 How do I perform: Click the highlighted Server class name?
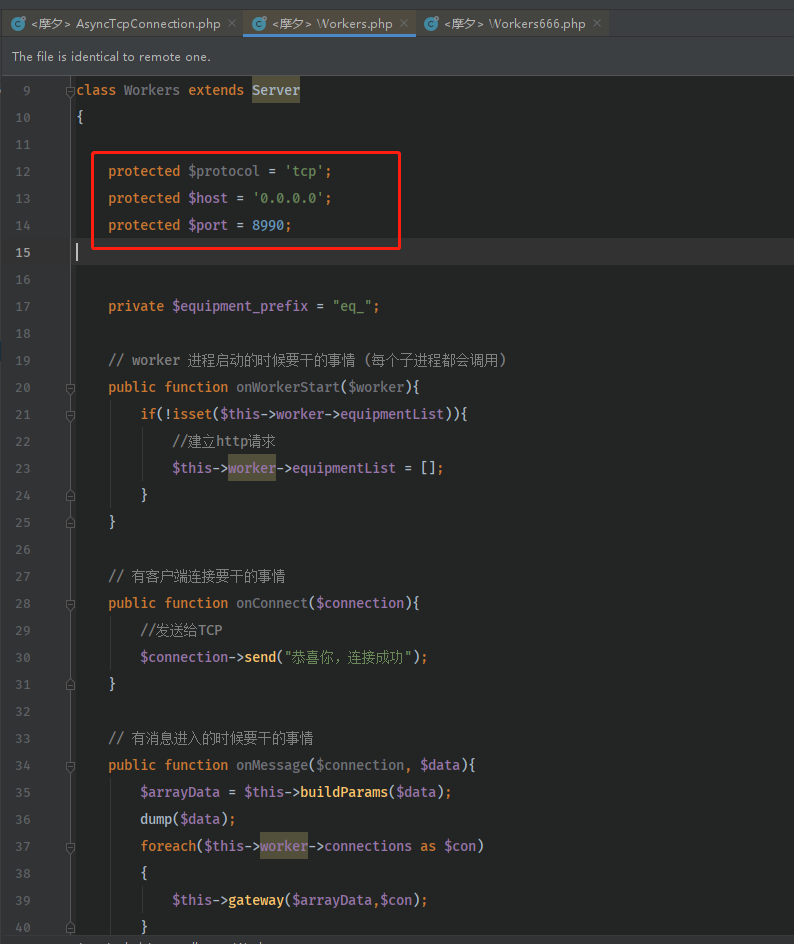pyautogui.click(x=276, y=90)
